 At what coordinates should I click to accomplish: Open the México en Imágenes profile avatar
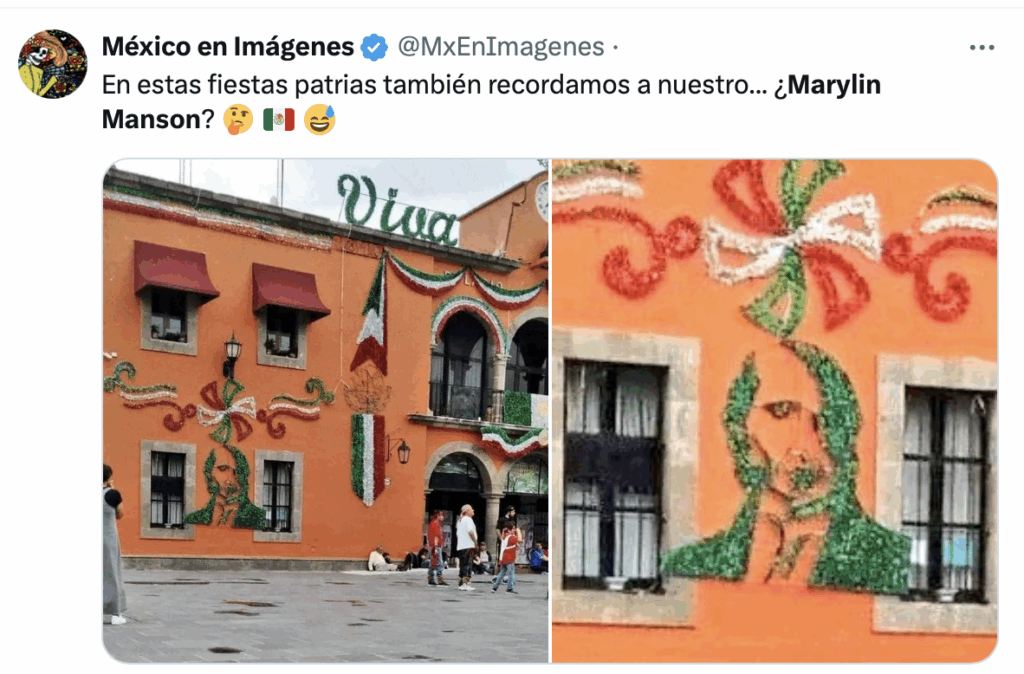click(x=52, y=64)
